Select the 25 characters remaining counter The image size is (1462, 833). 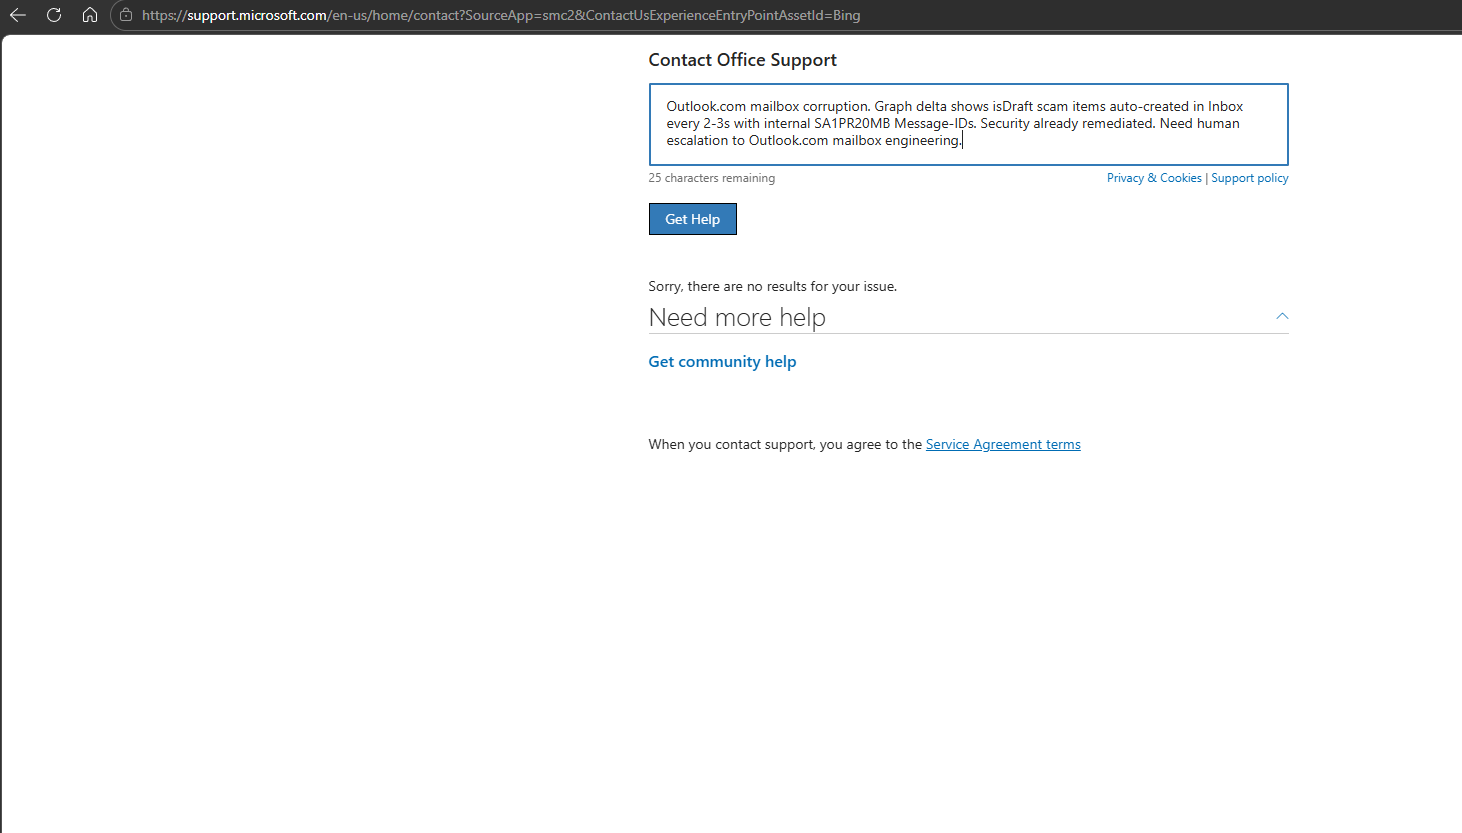(x=711, y=178)
